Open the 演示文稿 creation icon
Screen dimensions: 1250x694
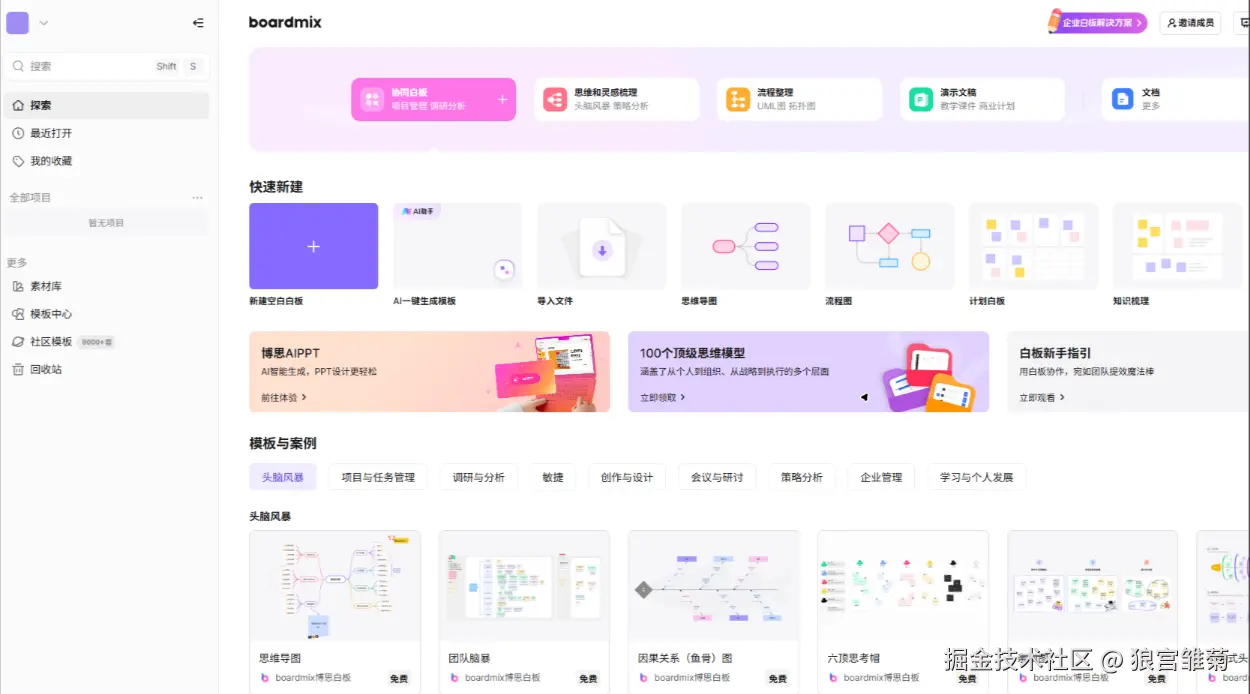(x=920, y=99)
